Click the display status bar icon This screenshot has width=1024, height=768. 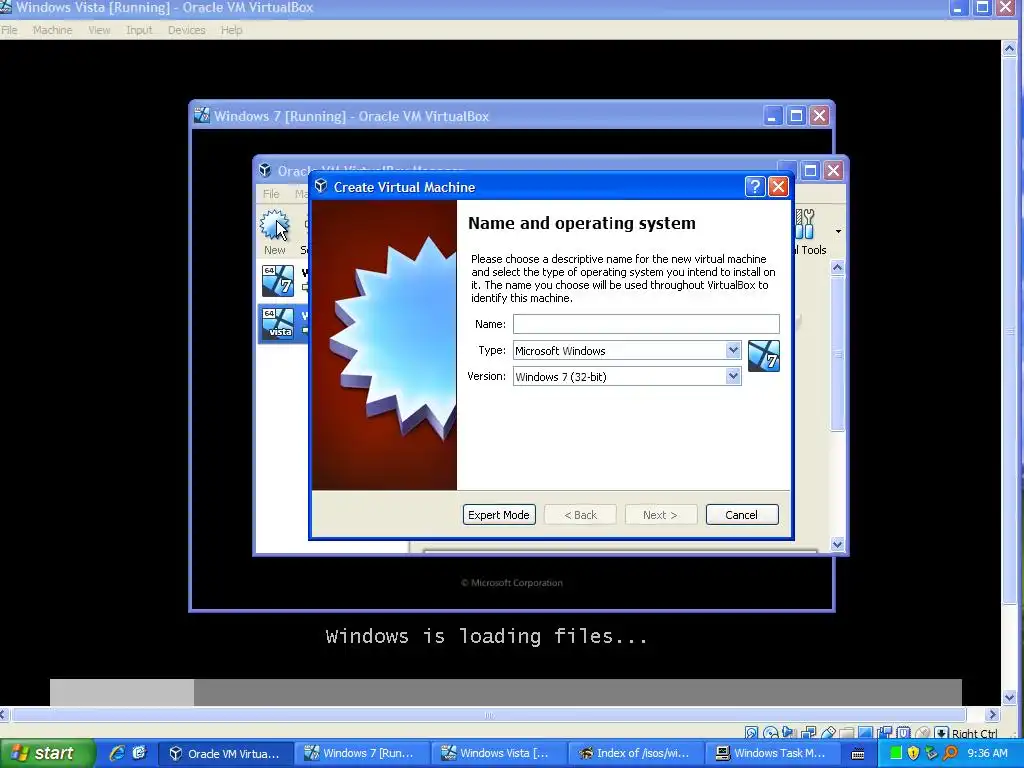pos(865,733)
